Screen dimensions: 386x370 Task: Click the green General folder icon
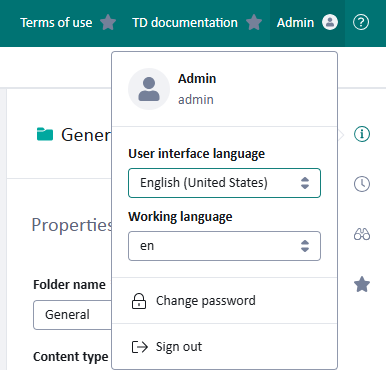click(x=45, y=134)
